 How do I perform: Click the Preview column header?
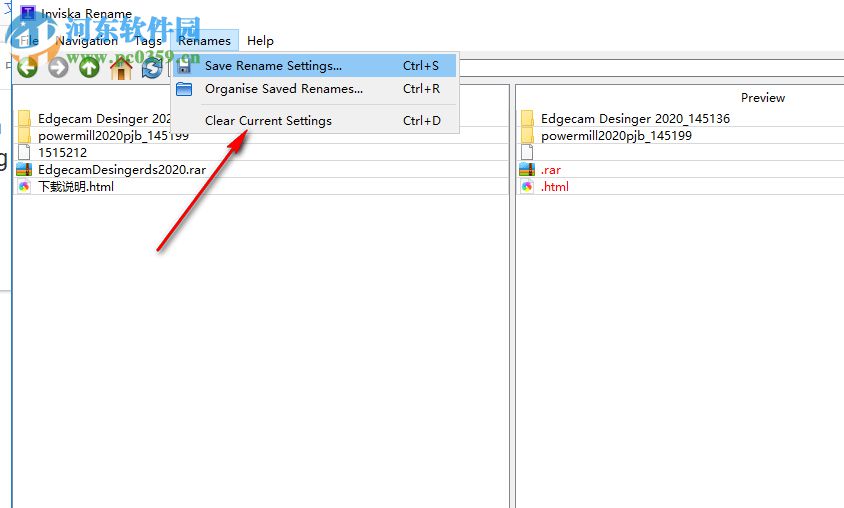(x=763, y=97)
